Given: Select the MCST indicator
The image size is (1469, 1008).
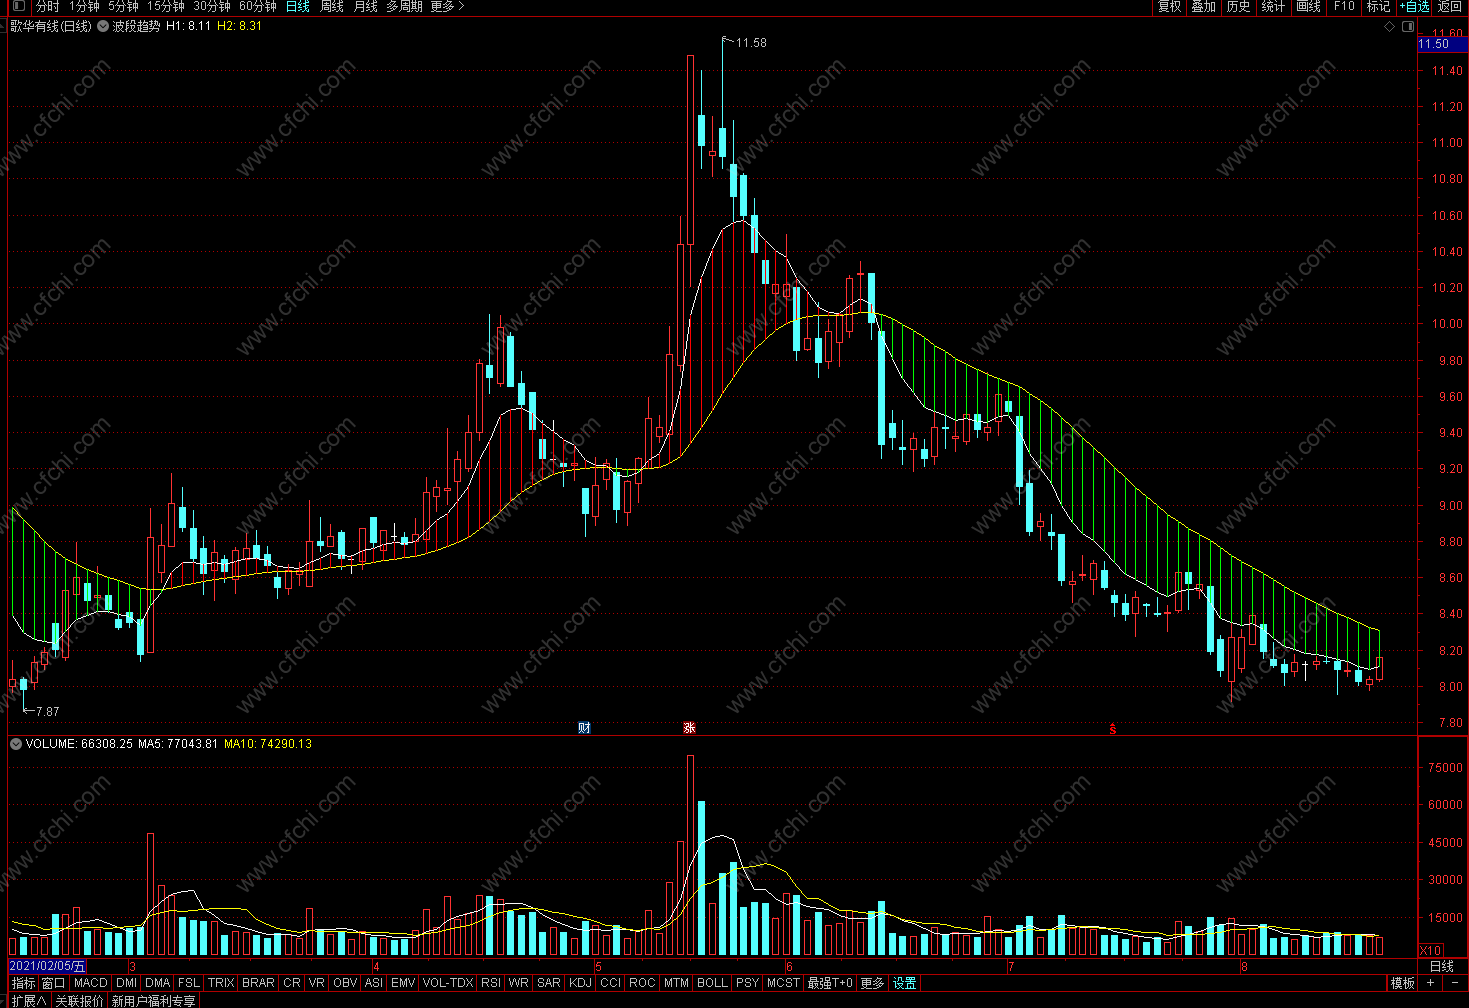Looking at the screenshot, I should [784, 983].
